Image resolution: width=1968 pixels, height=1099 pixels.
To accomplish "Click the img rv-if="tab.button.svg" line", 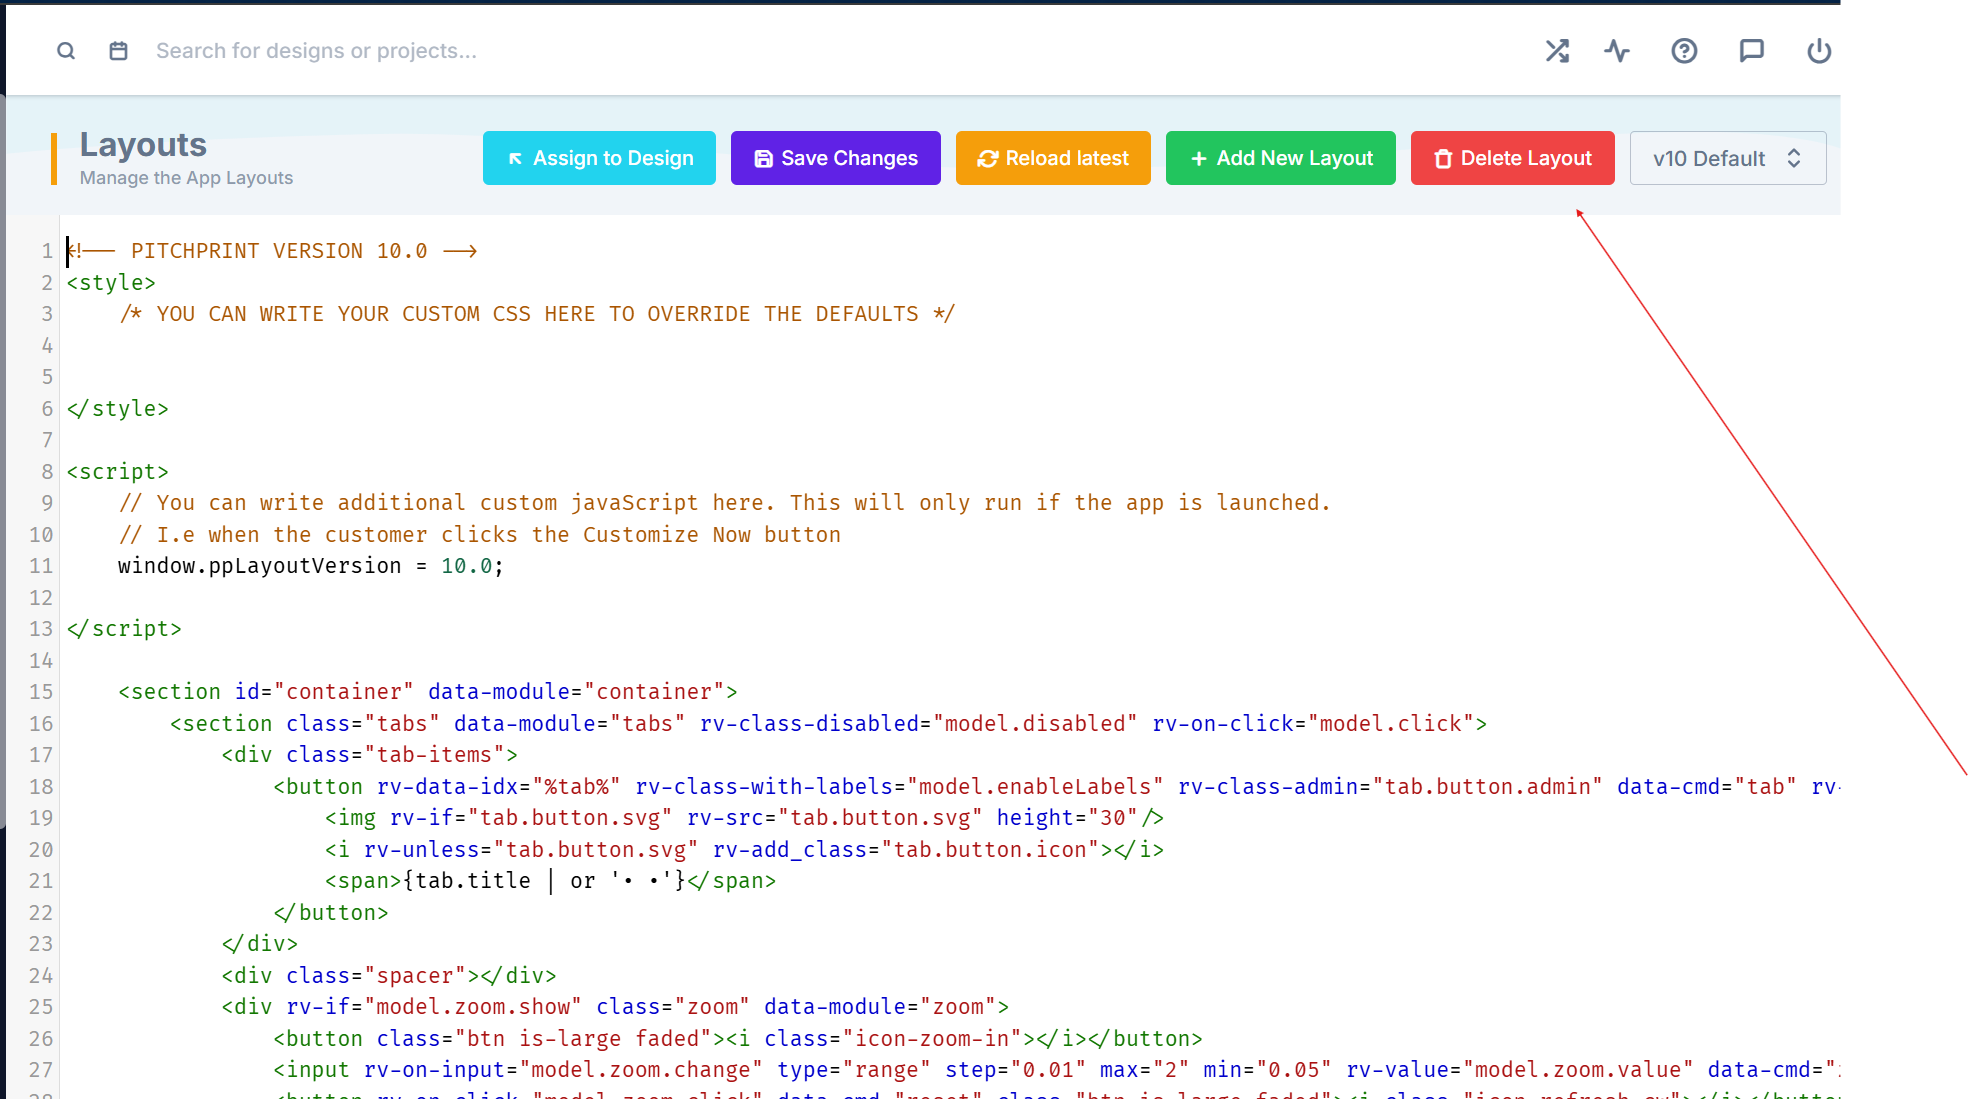I will pyautogui.click(x=744, y=818).
